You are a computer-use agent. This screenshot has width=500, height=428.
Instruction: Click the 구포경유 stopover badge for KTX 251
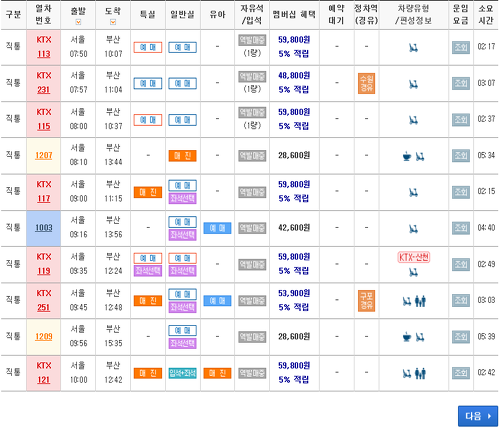pos(366,301)
